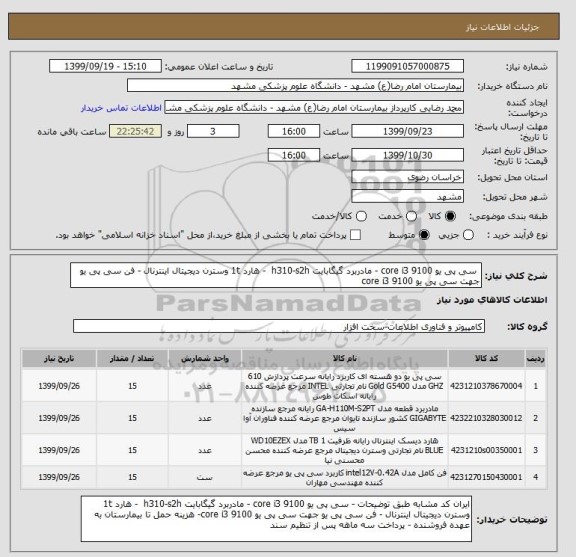Click product code 4231210378670004
Image resolution: width=576 pixels, height=557 pixels.
(x=486, y=386)
